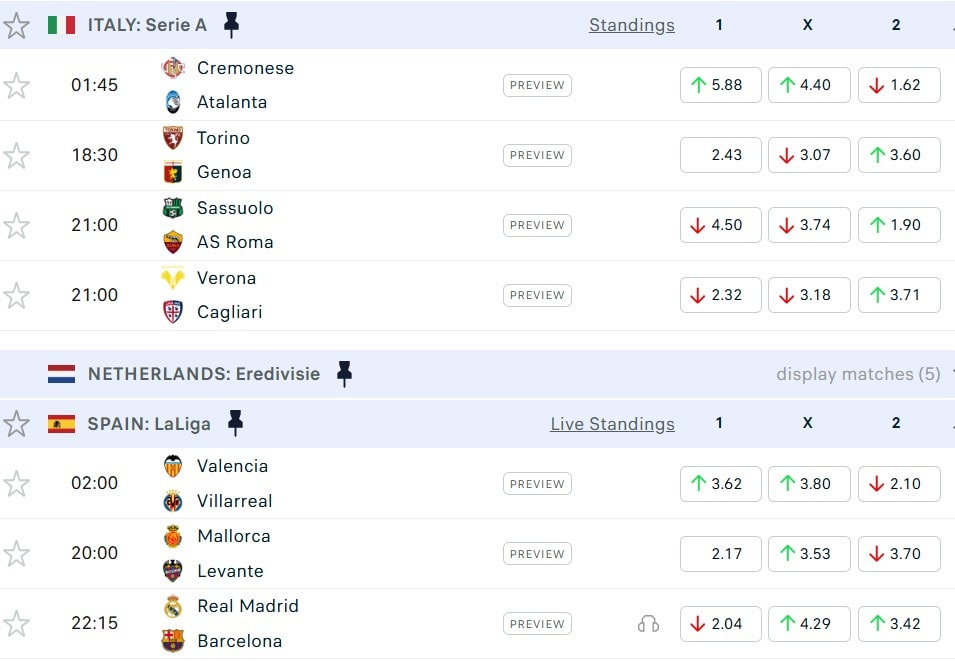Click the AS Roma team logo
Image resolution: width=955 pixels, height=661 pixels.
173,242
